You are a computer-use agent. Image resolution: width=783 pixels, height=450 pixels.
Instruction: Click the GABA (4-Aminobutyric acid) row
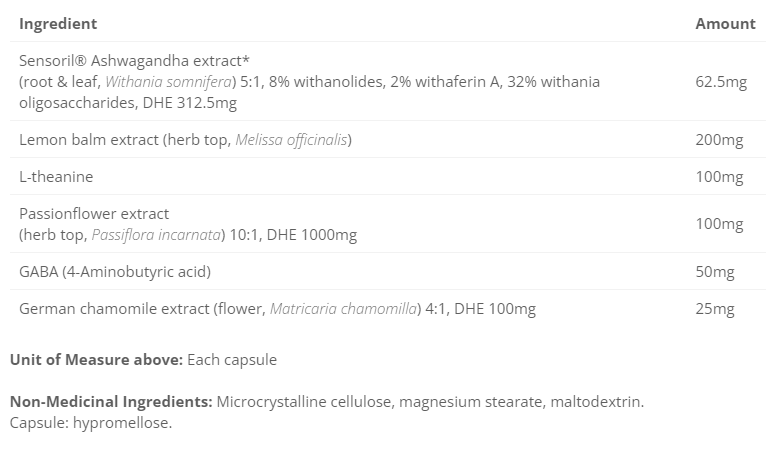tap(115, 271)
